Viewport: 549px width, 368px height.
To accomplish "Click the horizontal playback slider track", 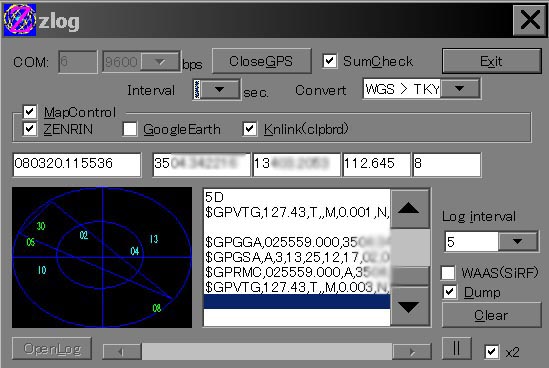I will [x=267, y=352].
